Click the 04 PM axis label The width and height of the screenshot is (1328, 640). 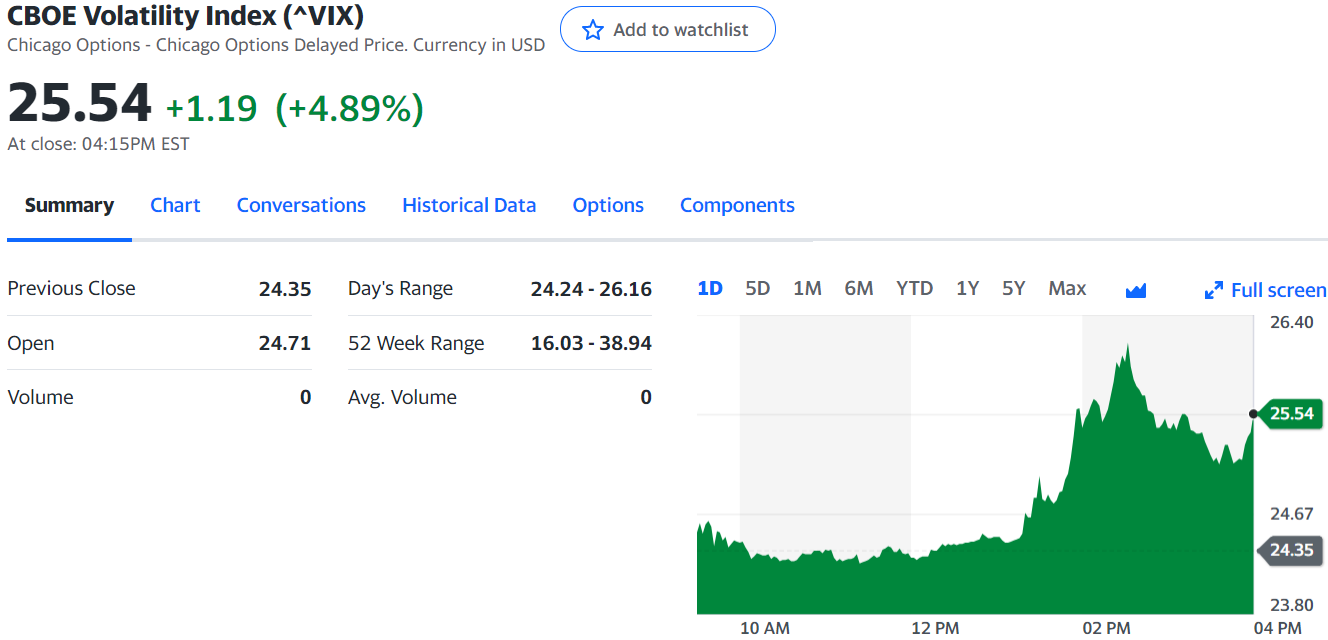click(x=1277, y=628)
